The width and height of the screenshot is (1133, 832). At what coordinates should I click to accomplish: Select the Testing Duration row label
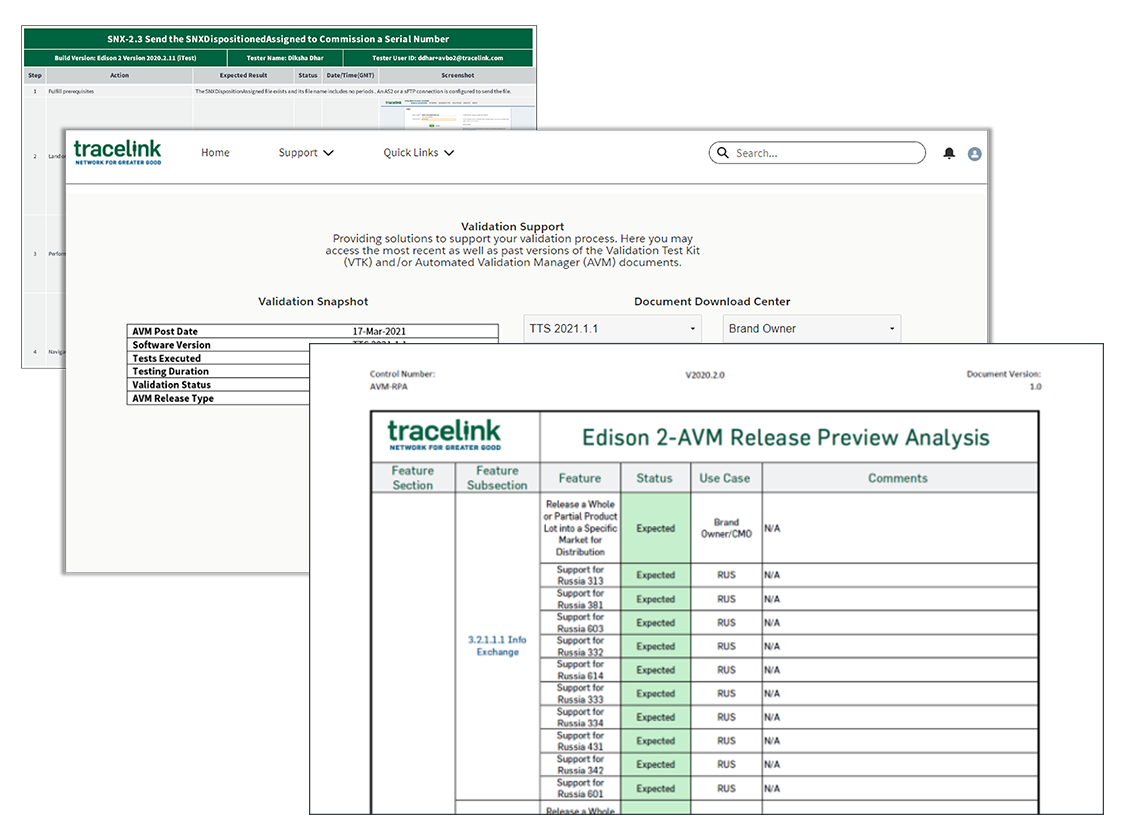(171, 371)
